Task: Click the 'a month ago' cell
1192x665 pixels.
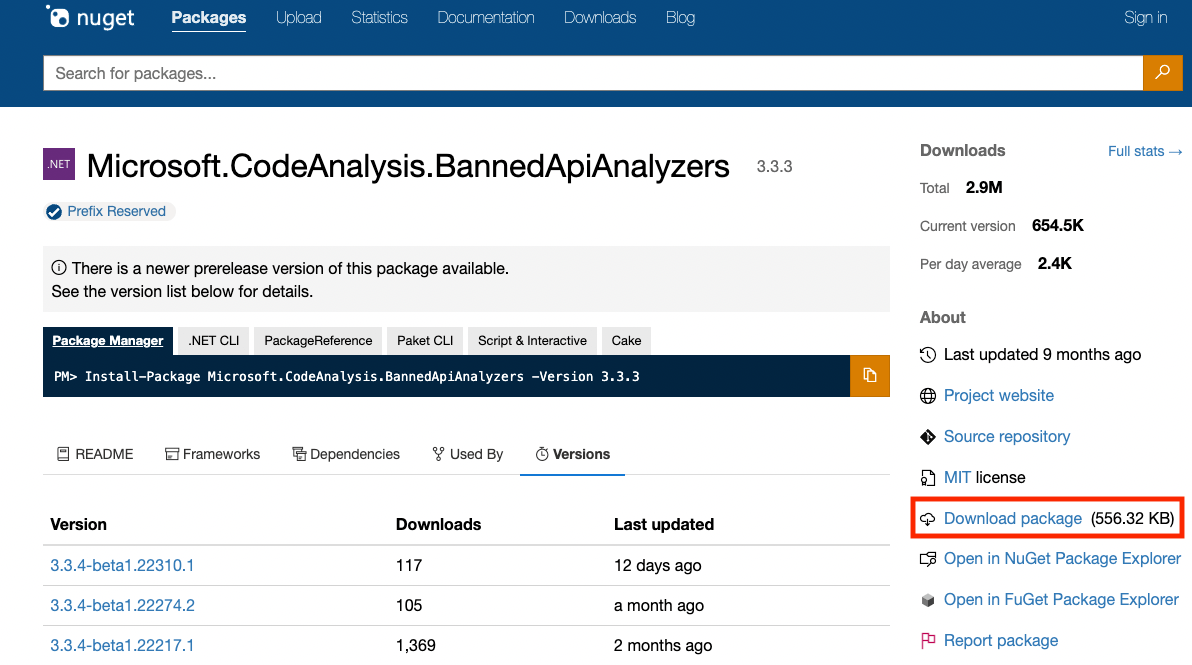Action: (x=658, y=606)
